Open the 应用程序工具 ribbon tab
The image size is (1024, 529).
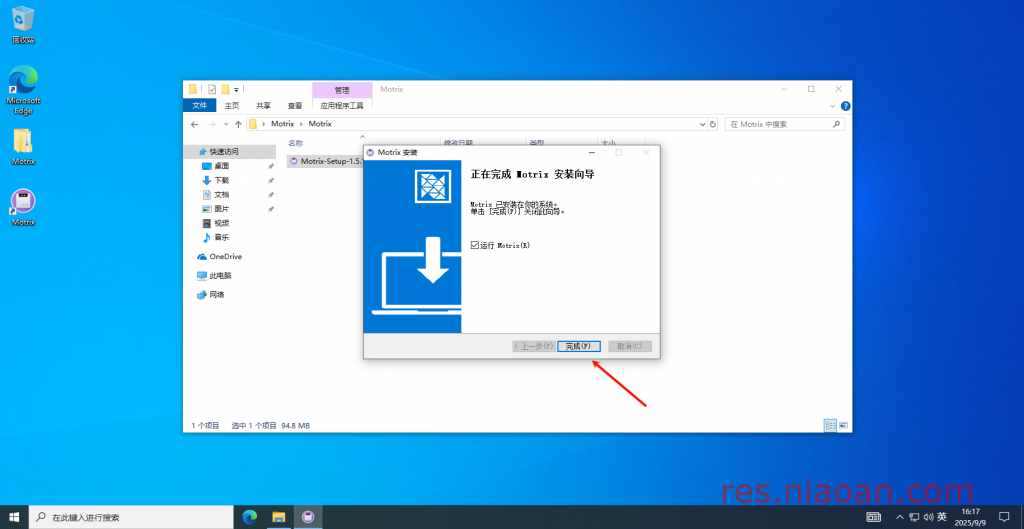pyautogui.click(x=342, y=105)
